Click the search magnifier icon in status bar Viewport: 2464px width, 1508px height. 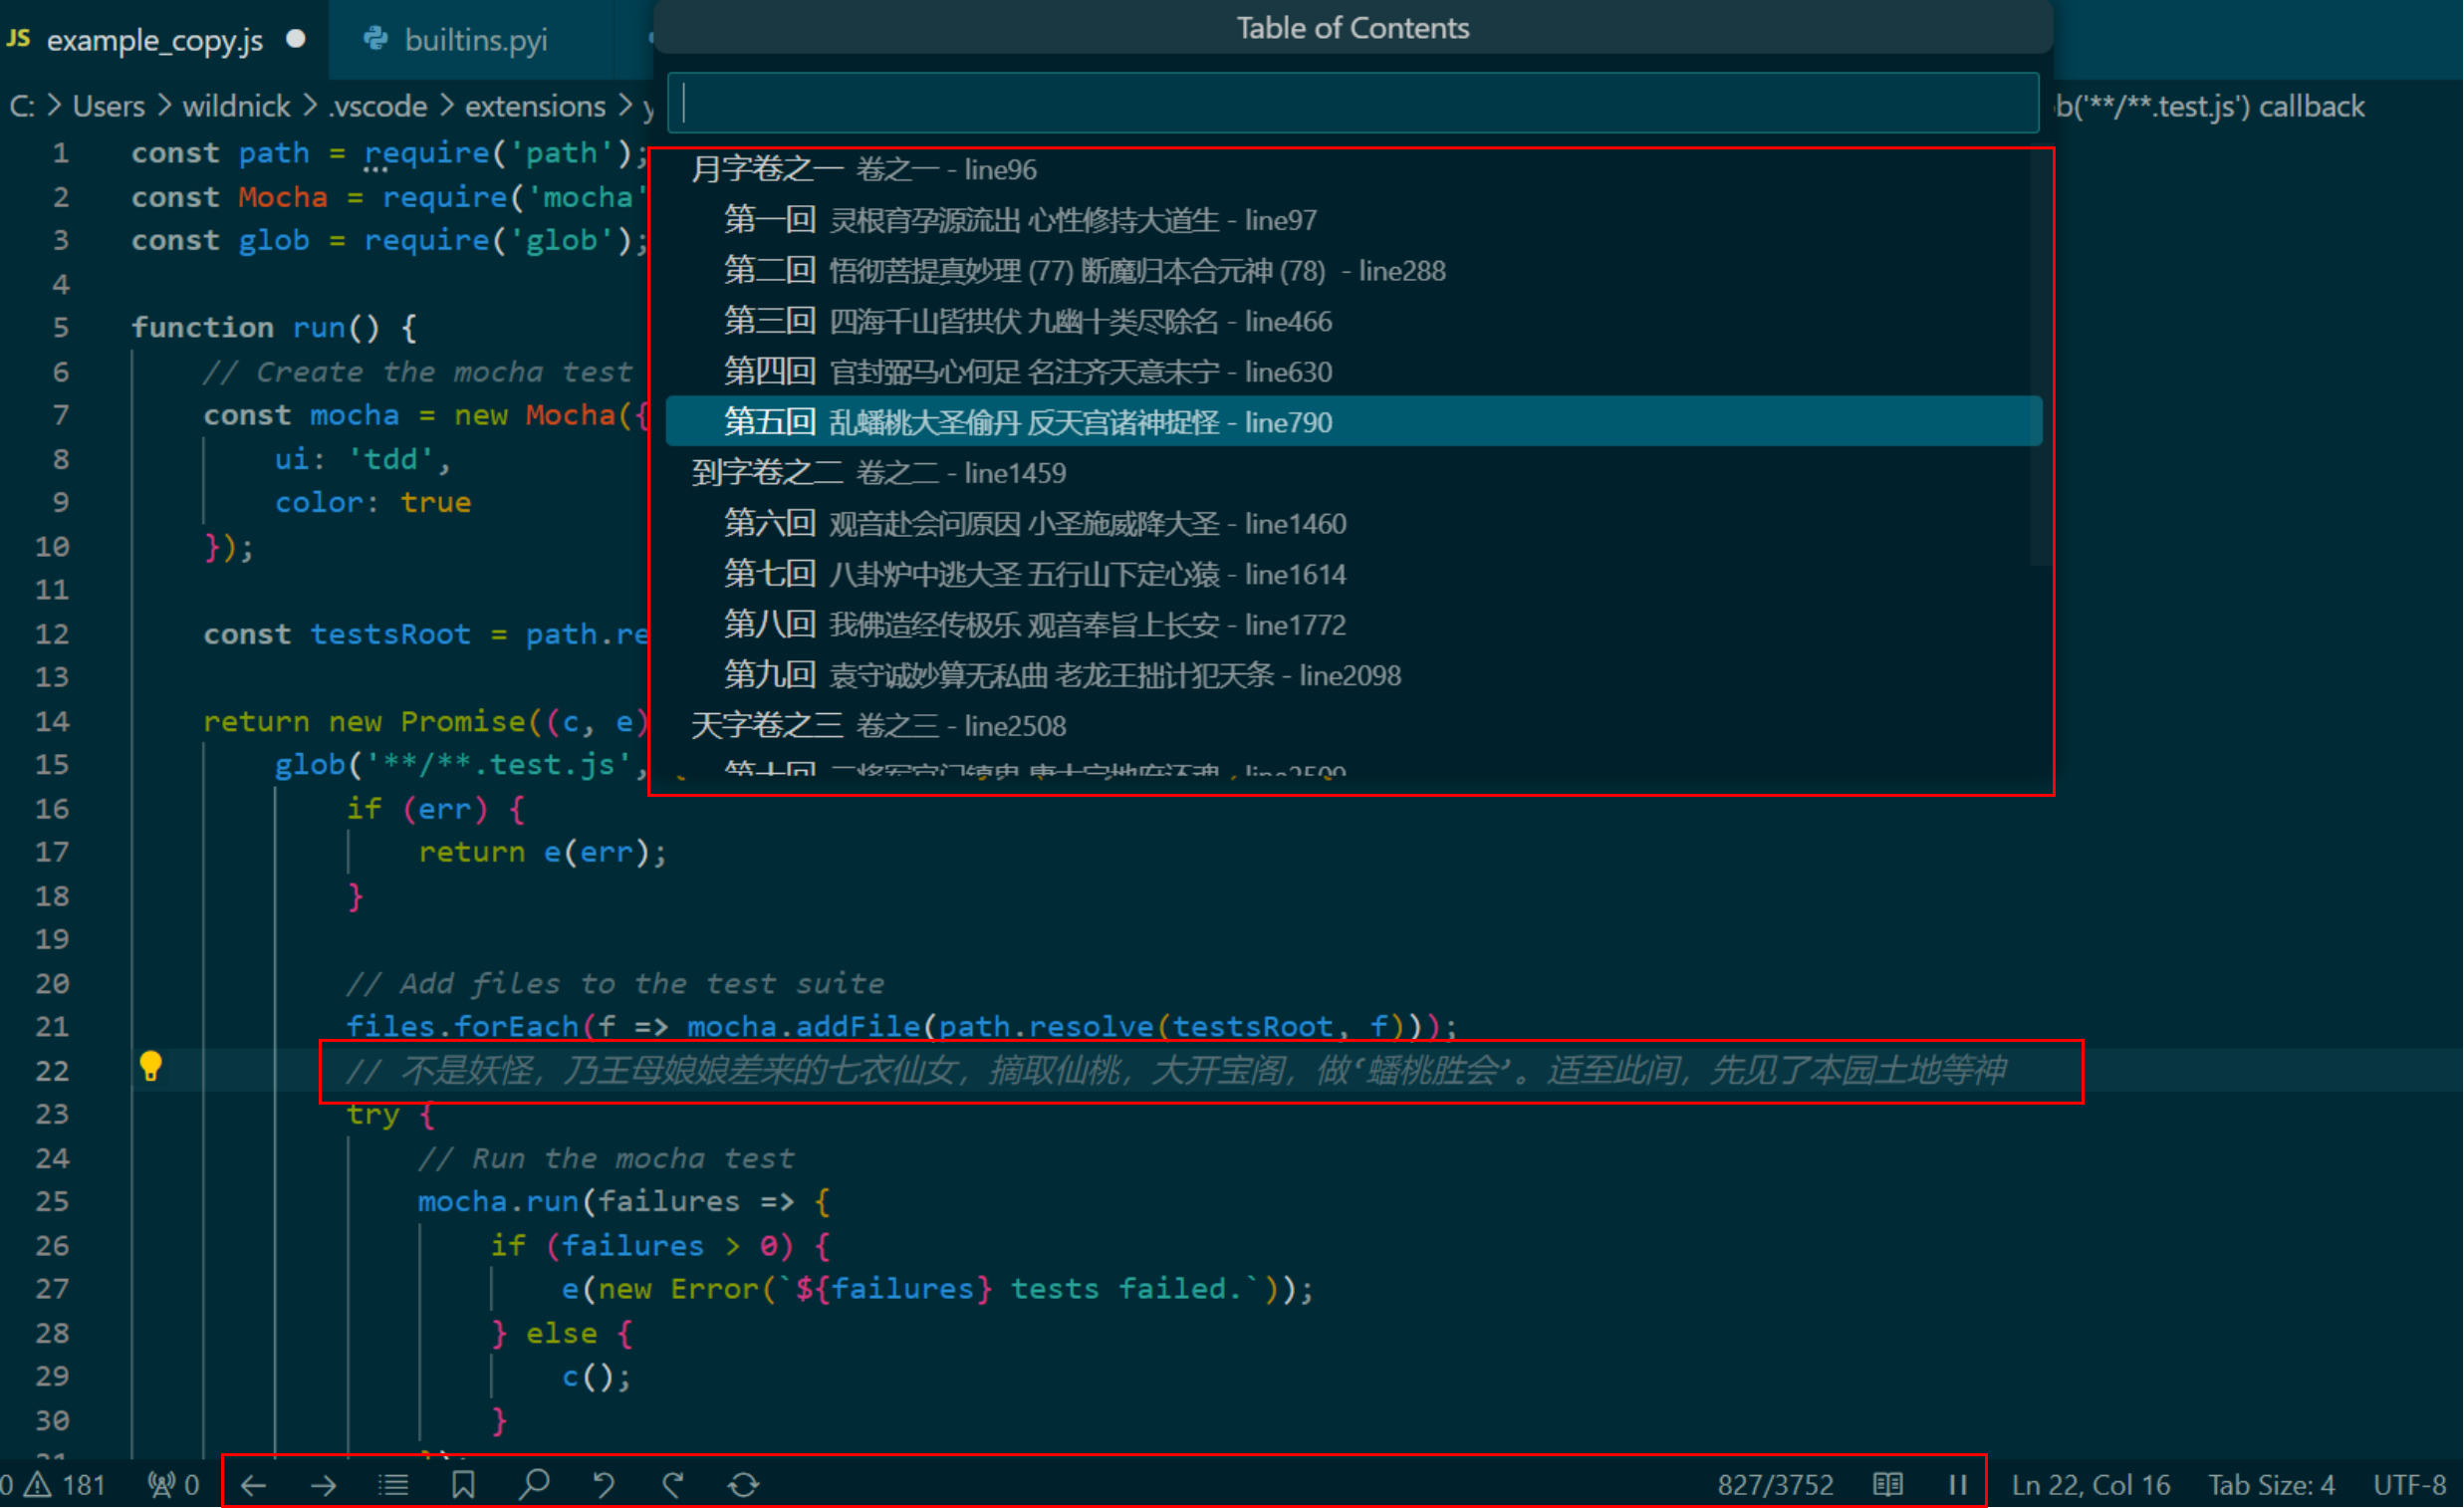pyautogui.click(x=534, y=1485)
